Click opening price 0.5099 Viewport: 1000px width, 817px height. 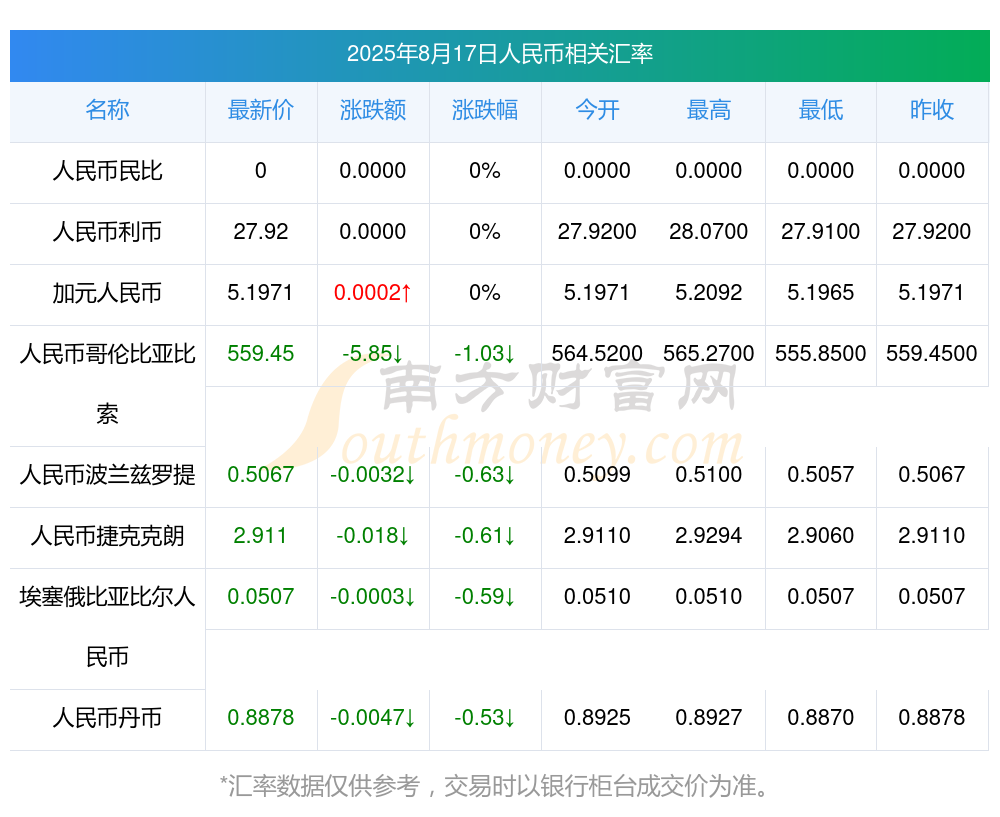click(x=598, y=475)
